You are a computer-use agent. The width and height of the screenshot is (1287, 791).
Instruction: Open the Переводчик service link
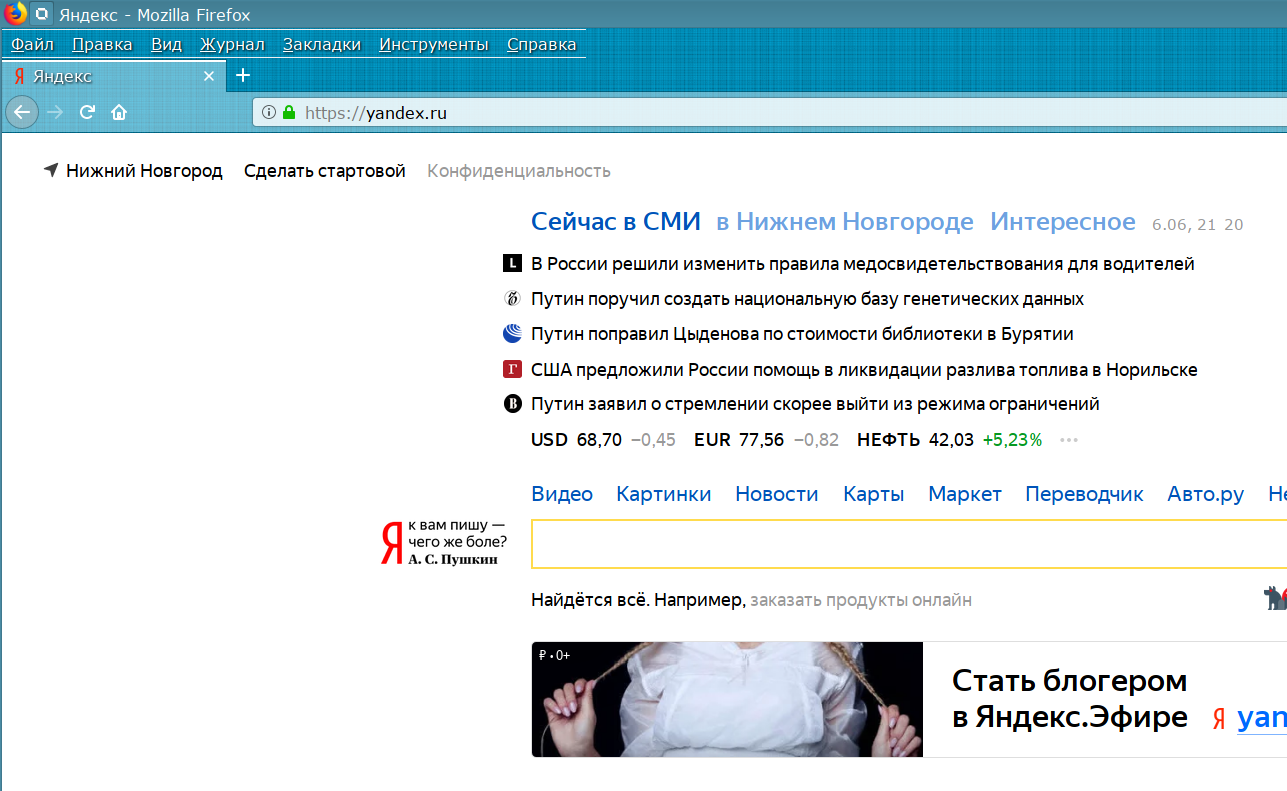click(1085, 494)
